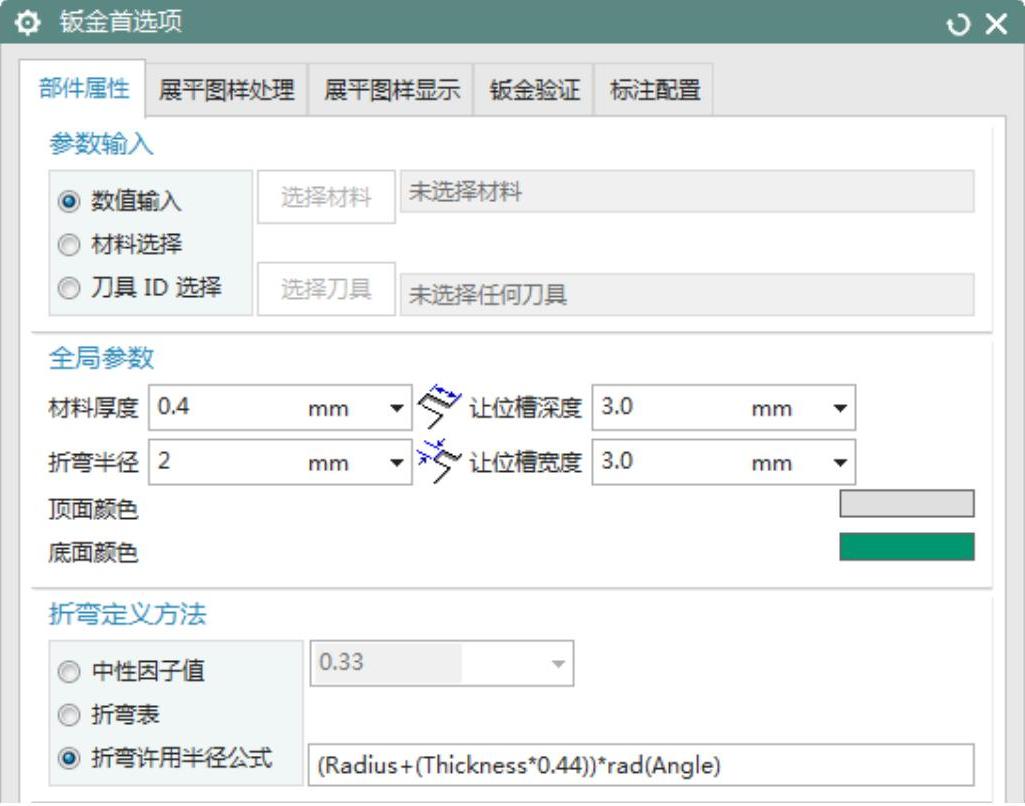Click the 未选择任何刀具 text box
This screenshot has height=806, width=1025.
pos(687,295)
